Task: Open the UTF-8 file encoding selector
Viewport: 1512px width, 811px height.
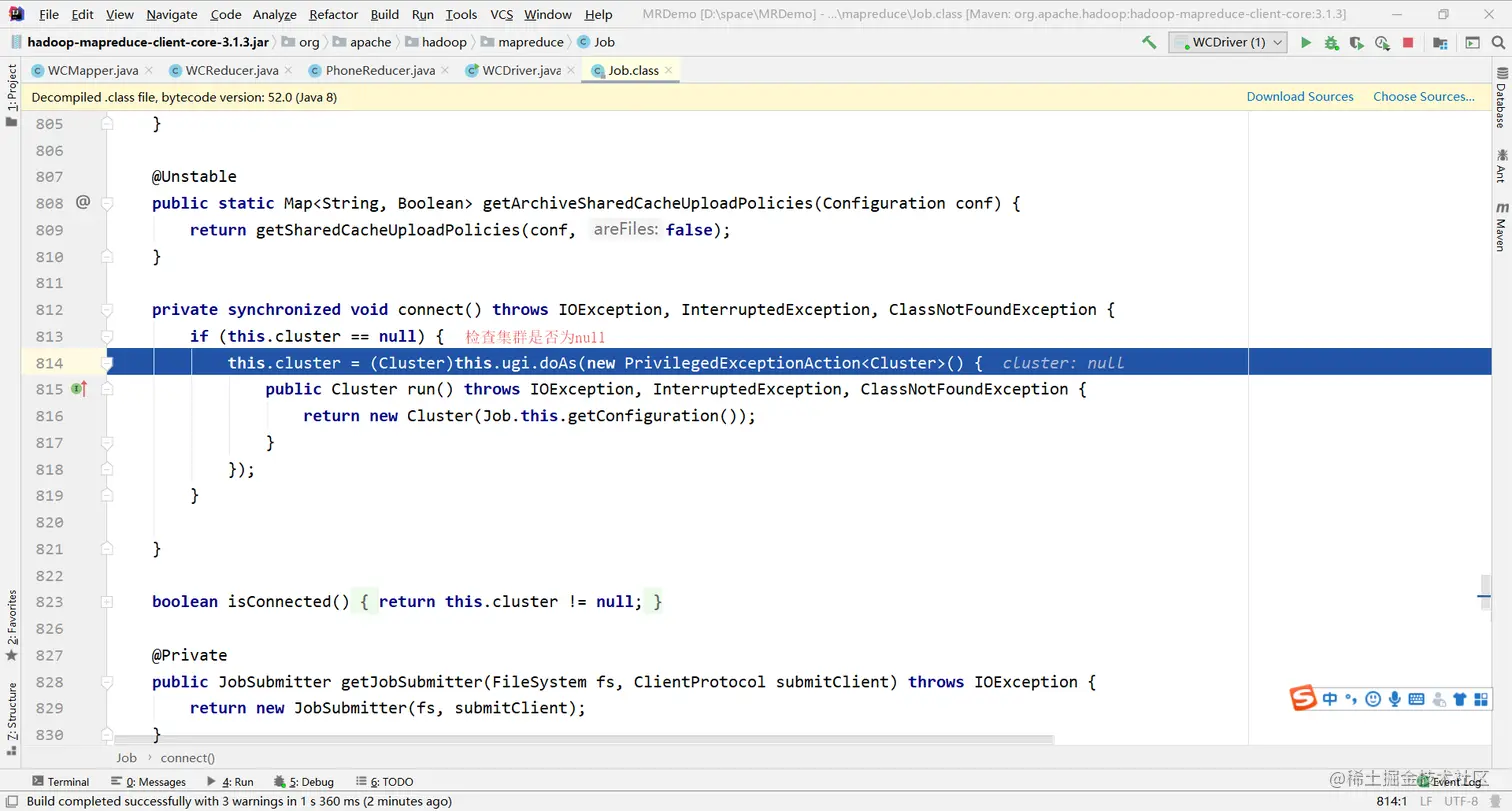Action: (x=1460, y=801)
